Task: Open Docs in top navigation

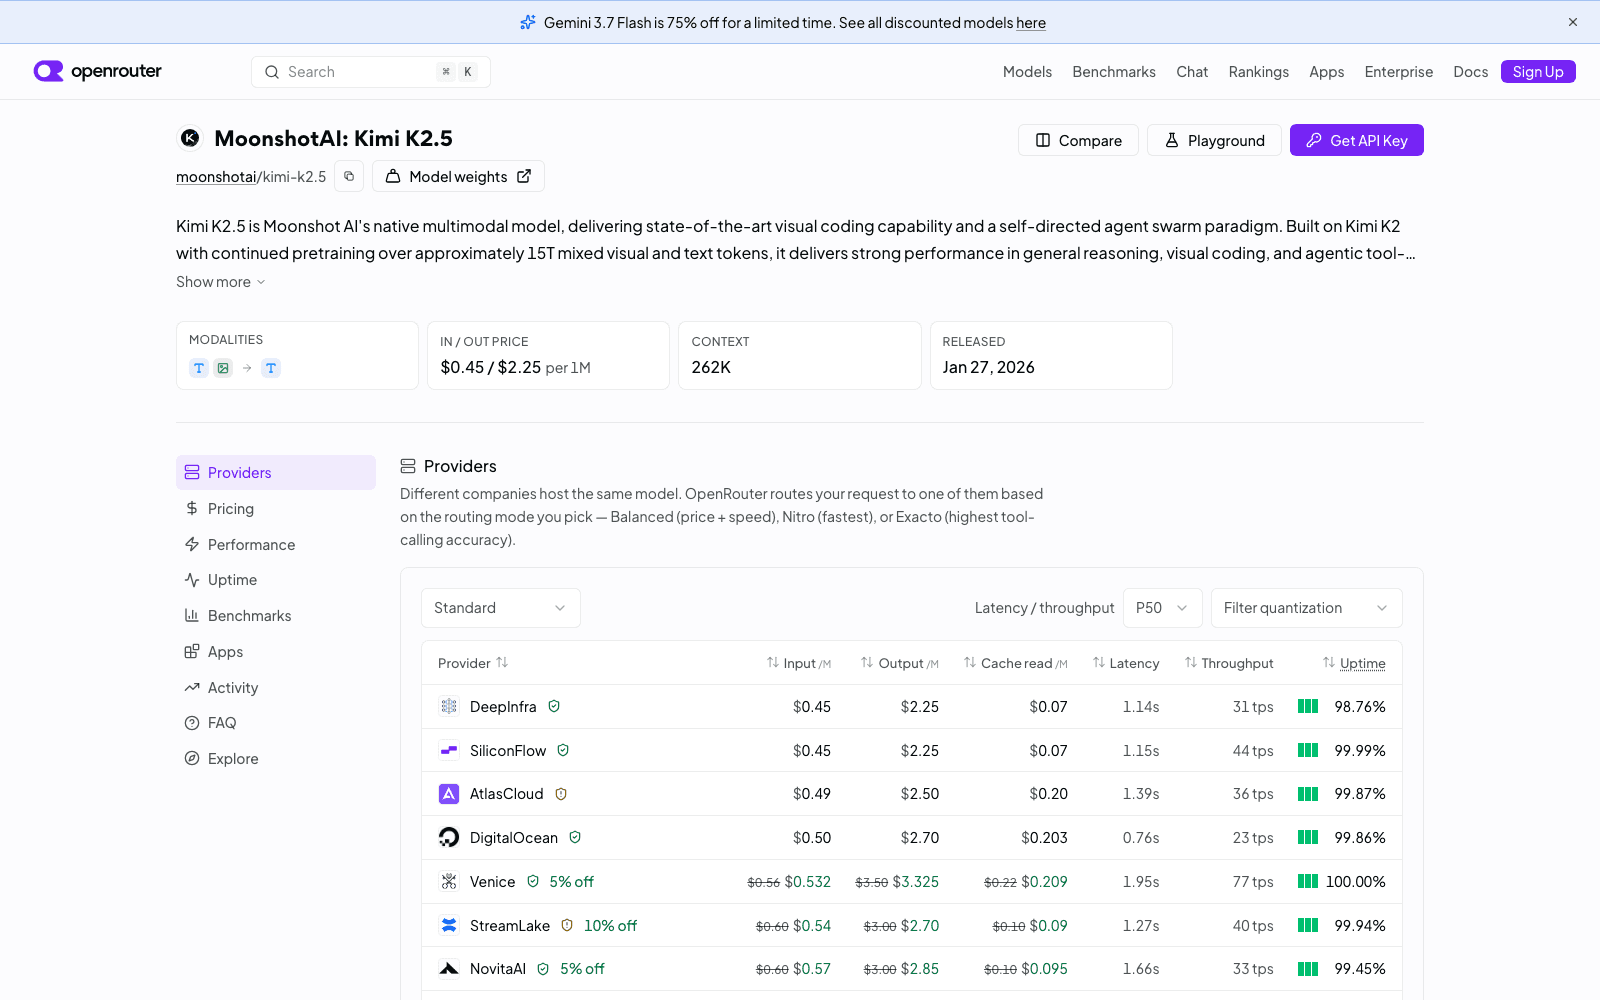Action: [x=1470, y=72]
